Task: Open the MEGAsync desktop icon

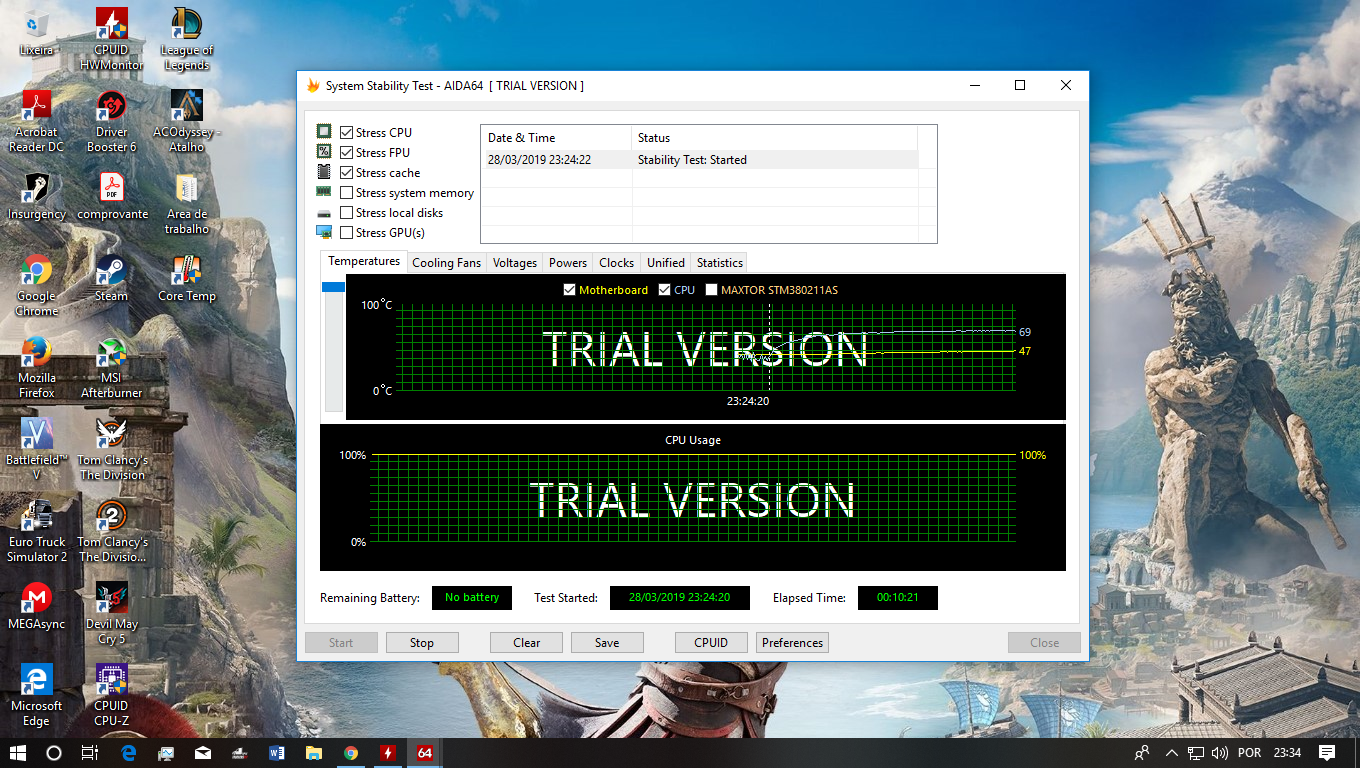Action: coord(36,606)
